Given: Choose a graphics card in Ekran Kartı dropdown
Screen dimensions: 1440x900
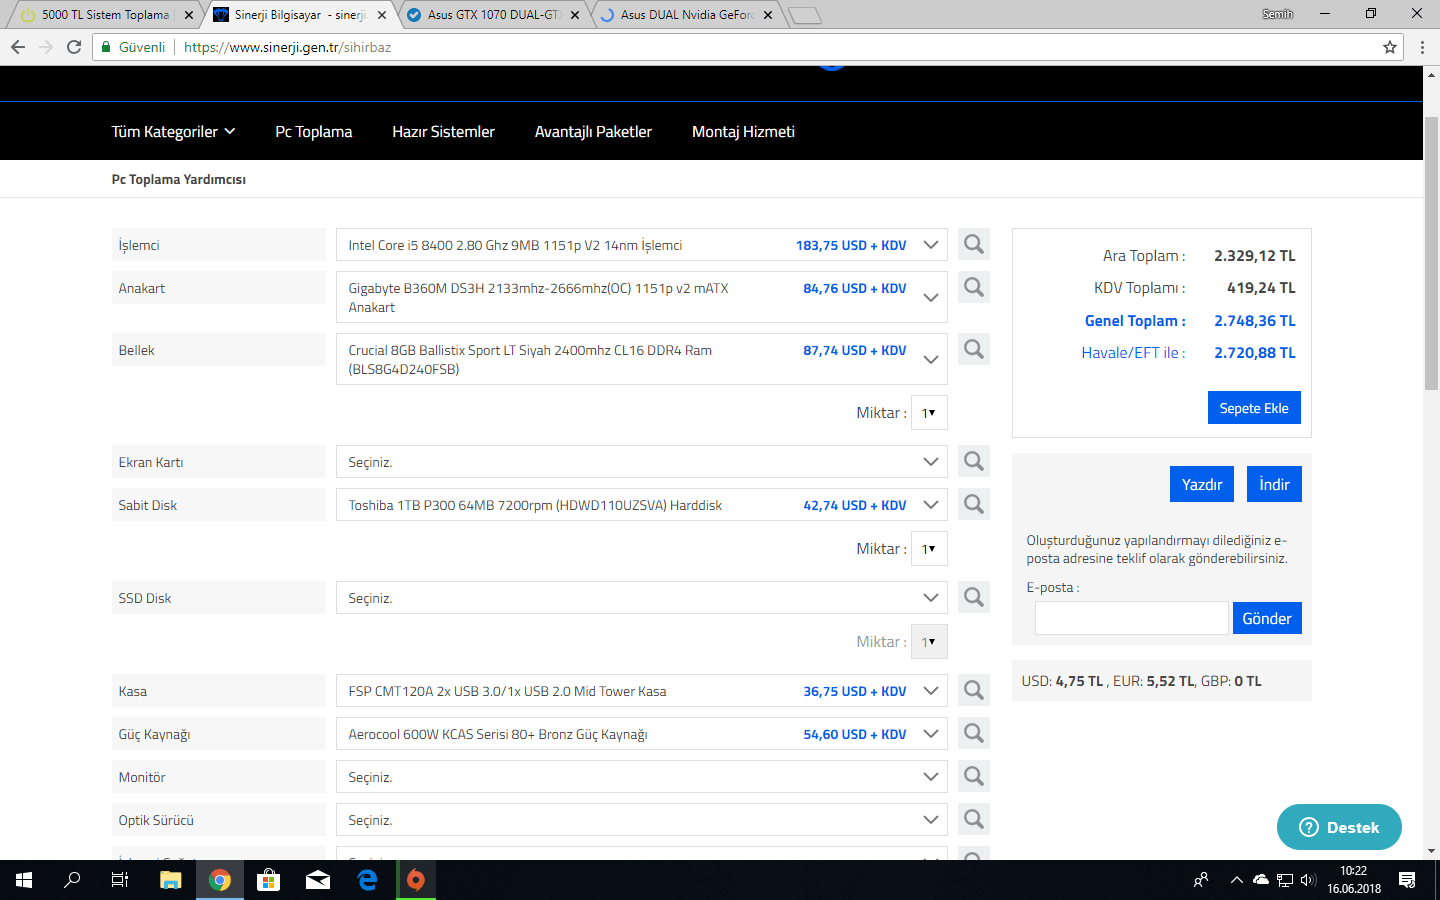Looking at the screenshot, I should [642, 462].
